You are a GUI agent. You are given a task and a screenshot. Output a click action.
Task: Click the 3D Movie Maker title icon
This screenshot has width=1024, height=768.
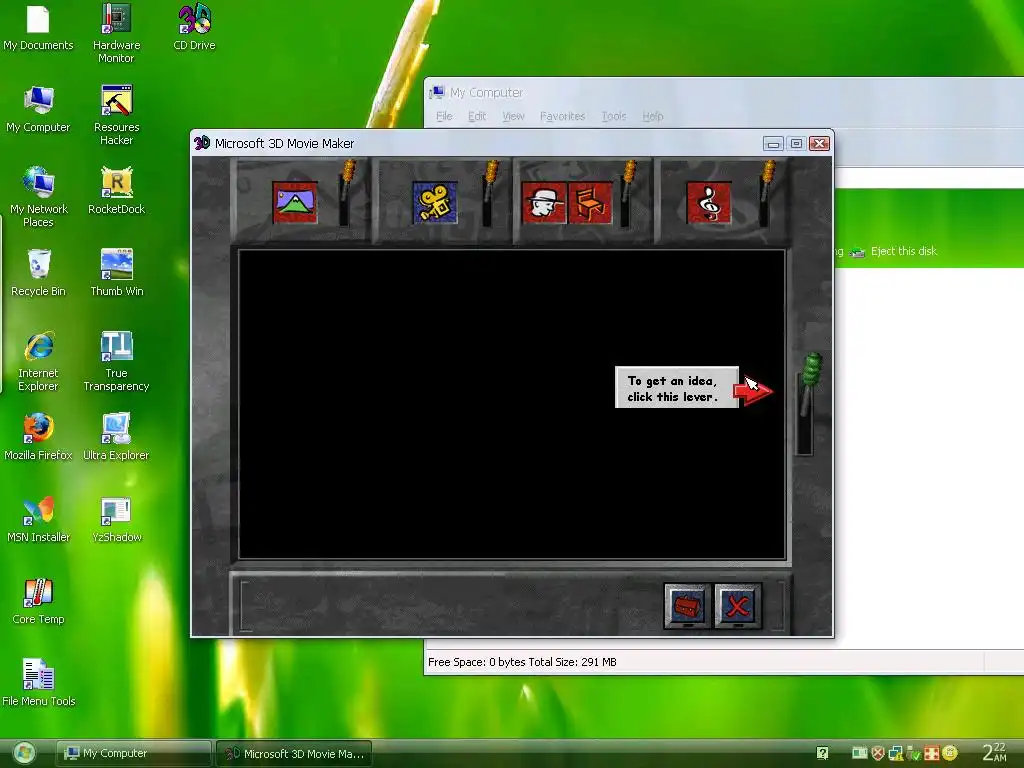pos(202,143)
